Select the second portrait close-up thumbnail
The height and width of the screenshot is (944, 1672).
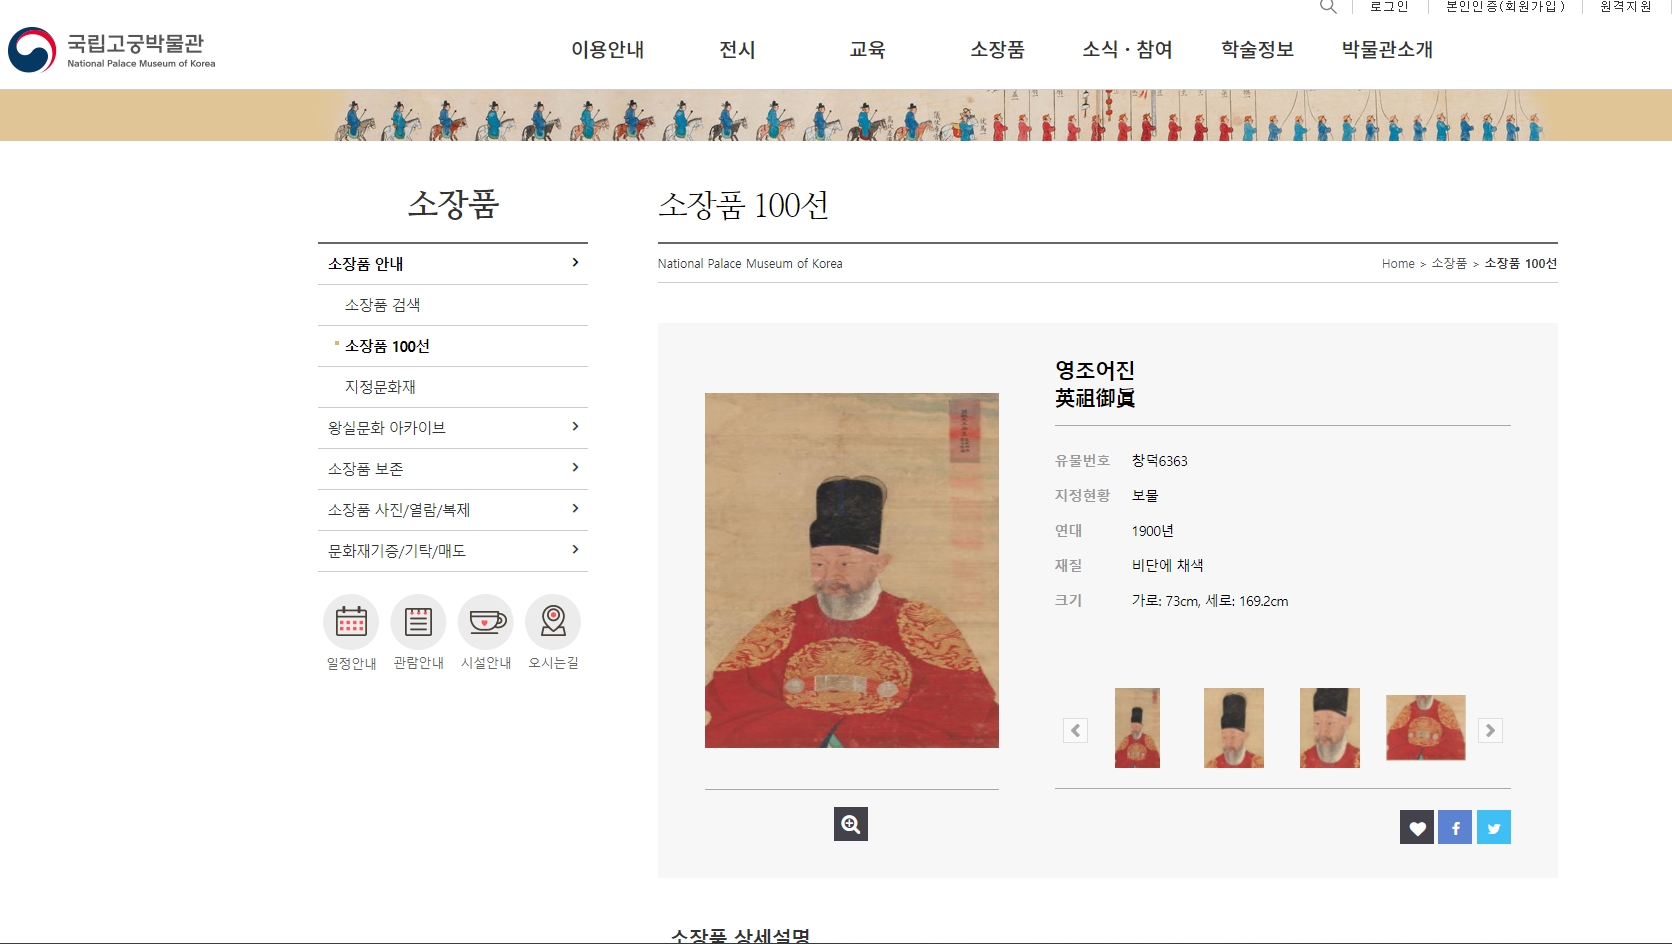click(1234, 728)
